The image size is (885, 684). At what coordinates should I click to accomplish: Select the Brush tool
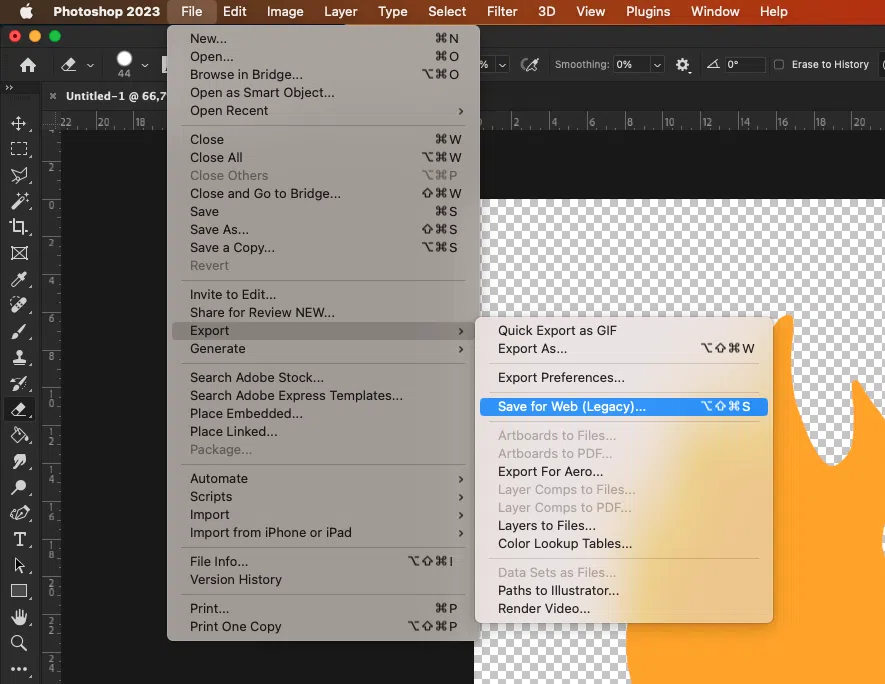point(19,331)
